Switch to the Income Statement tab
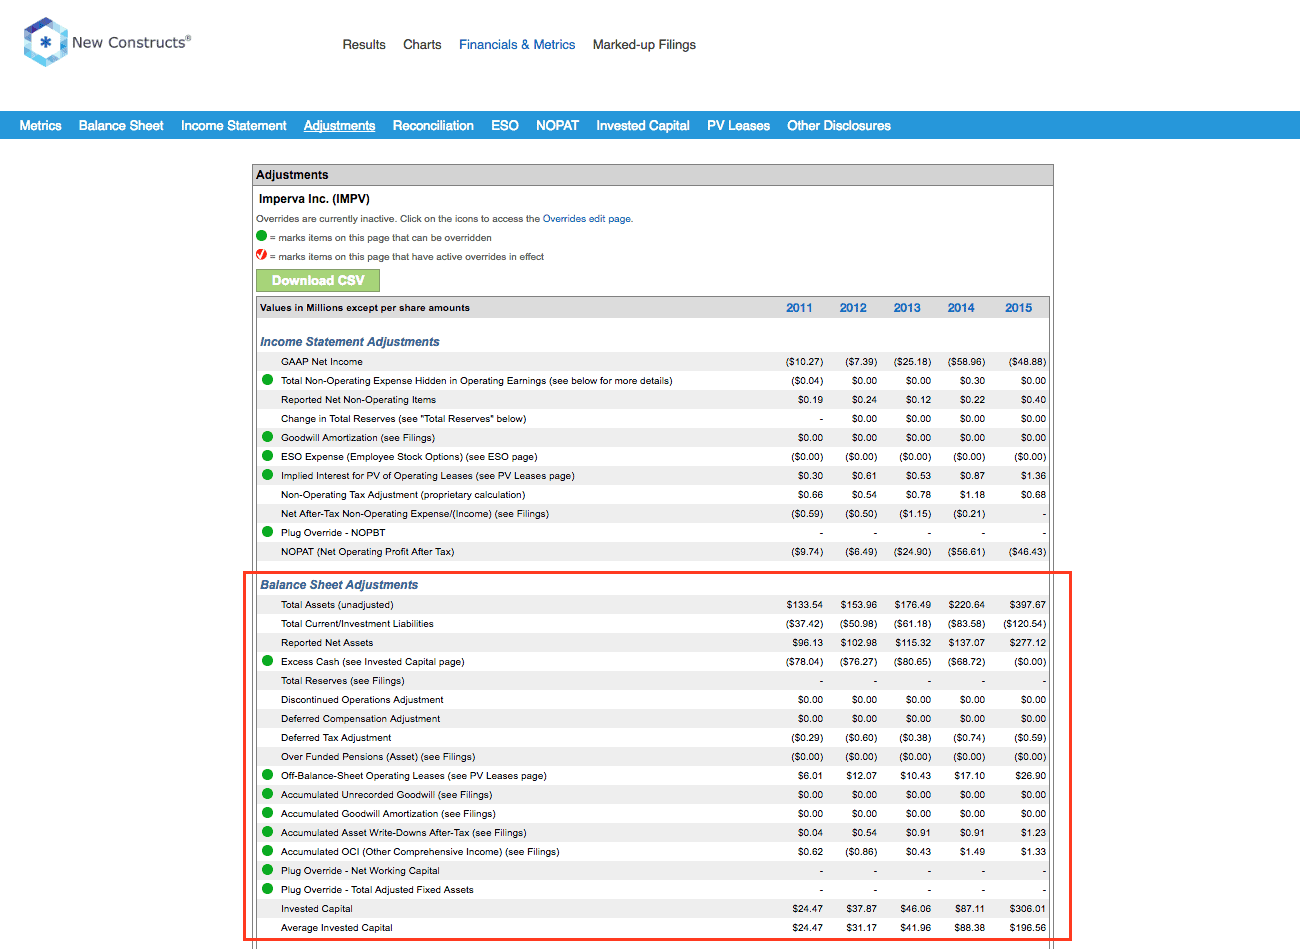Image resolution: width=1300 pixels, height=949 pixels. click(x=233, y=125)
